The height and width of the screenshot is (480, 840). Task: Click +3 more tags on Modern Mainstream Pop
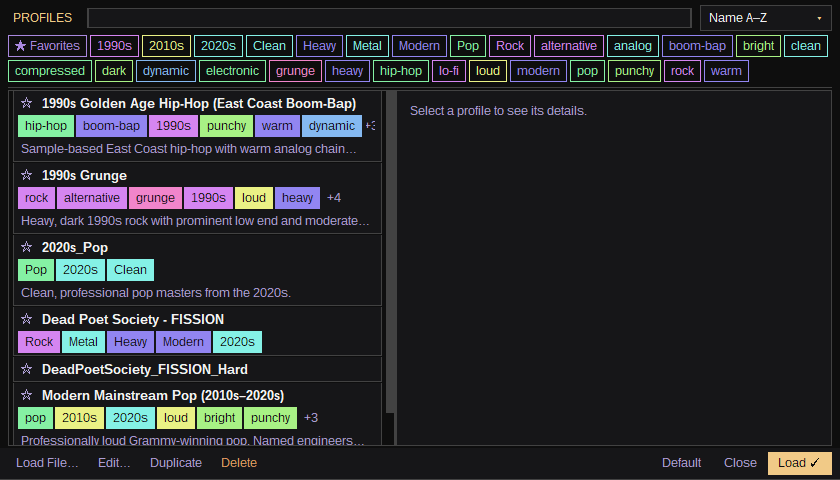tap(311, 418)
